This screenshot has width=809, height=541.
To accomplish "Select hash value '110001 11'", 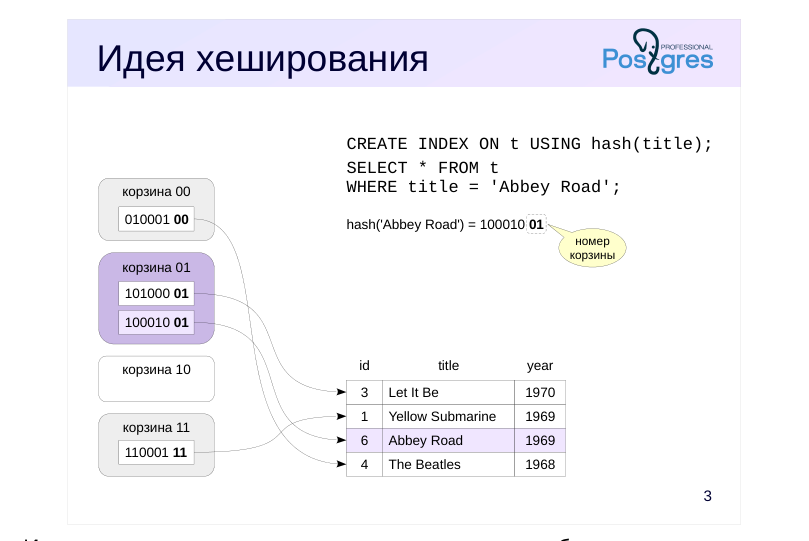I will click(x=156, y=452).
